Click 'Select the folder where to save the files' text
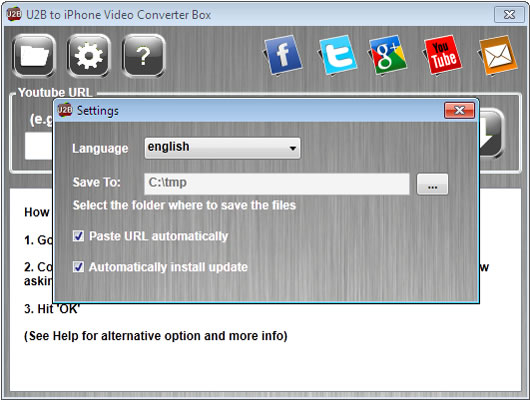Image resolution: width=530 pixels, height=400 pixels. (x=184, y=205)
